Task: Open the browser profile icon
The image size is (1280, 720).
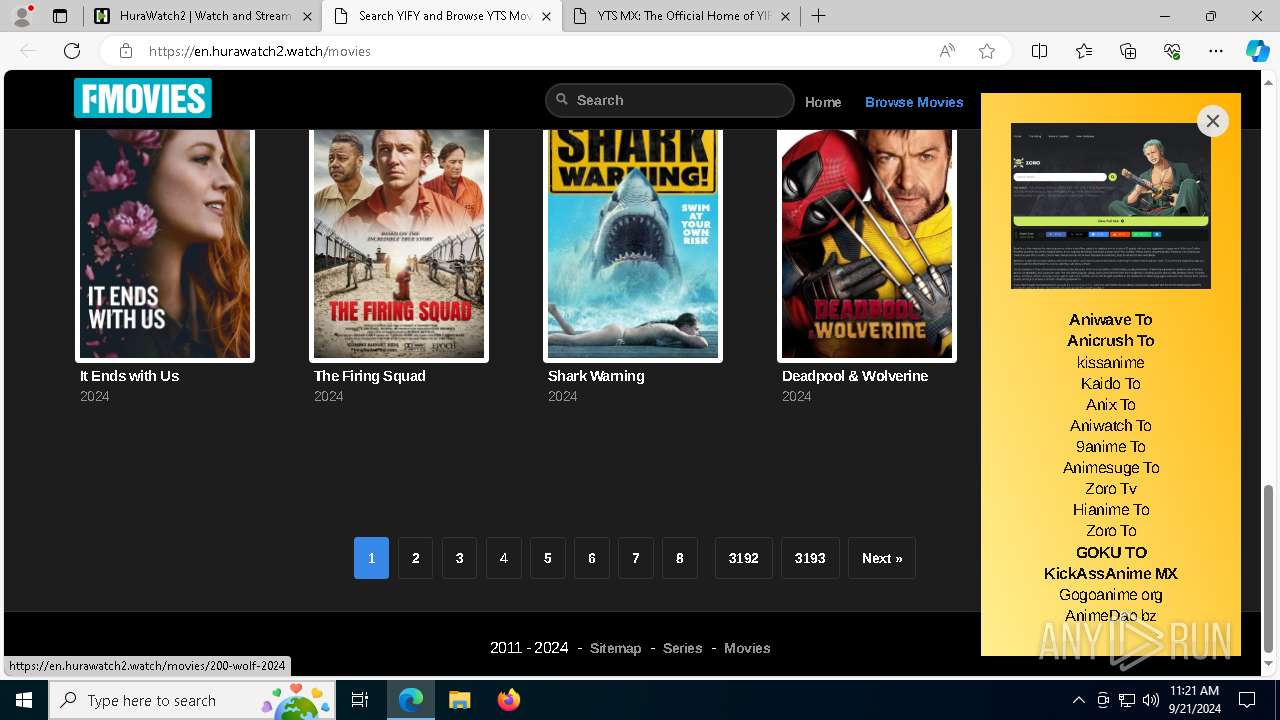Action: tap(22, 16)
